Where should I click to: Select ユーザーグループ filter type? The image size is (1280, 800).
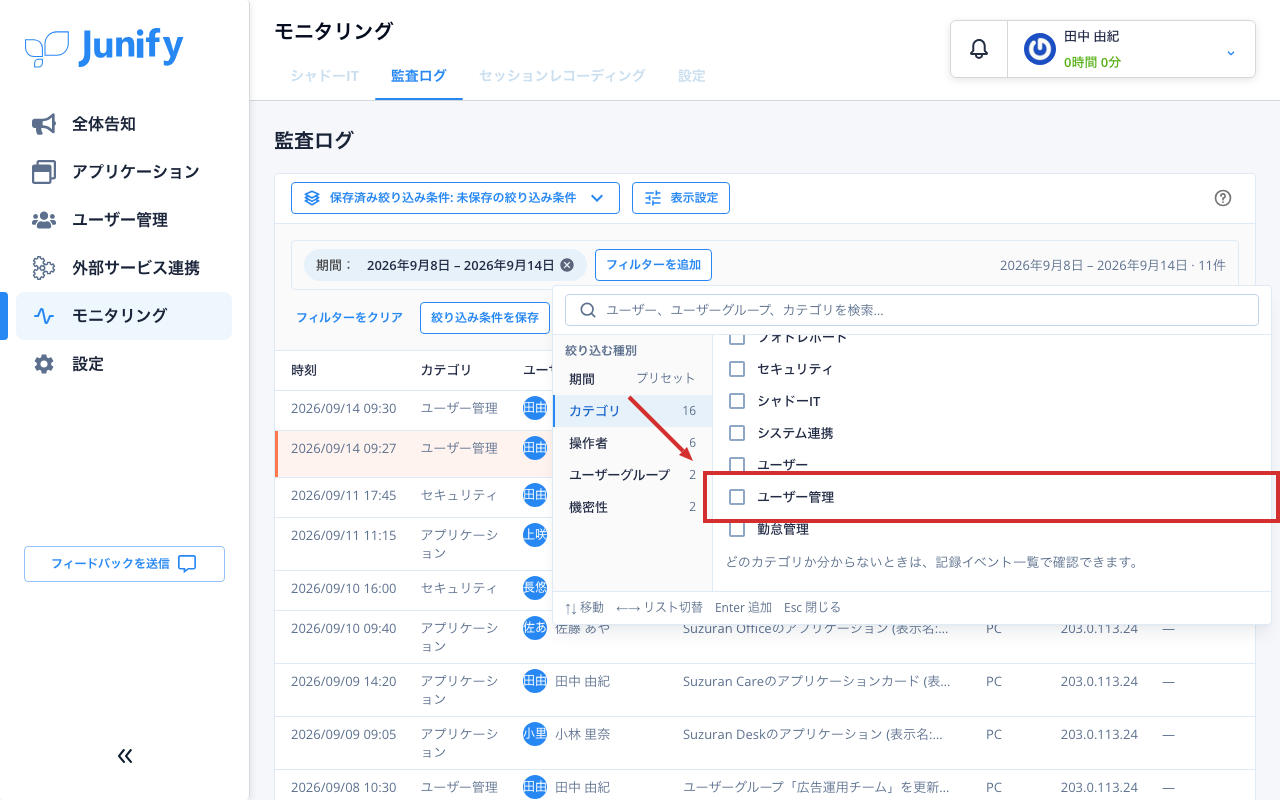(633, 475)
